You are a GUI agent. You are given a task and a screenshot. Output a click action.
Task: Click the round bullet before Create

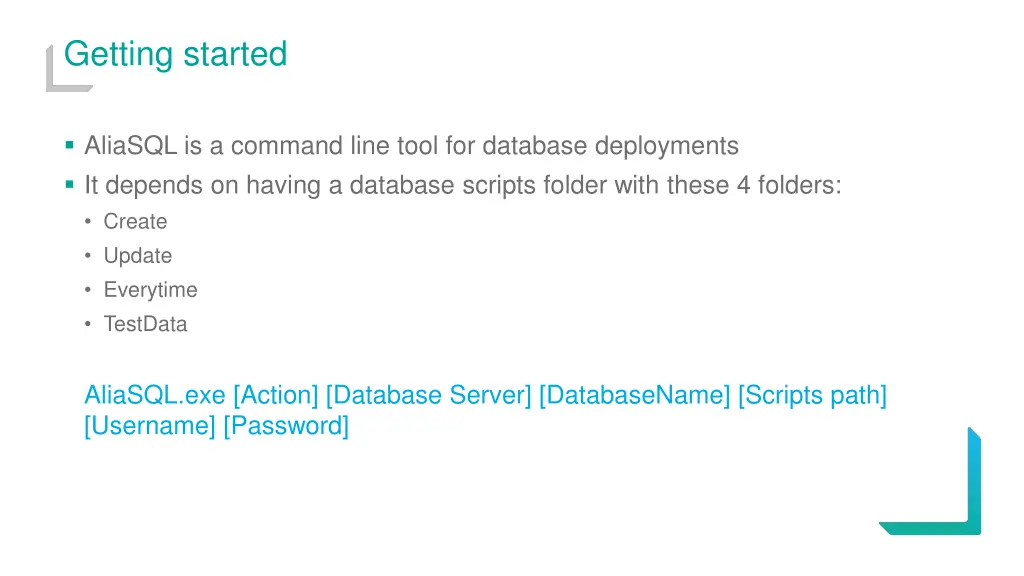(x=88, y=221)
